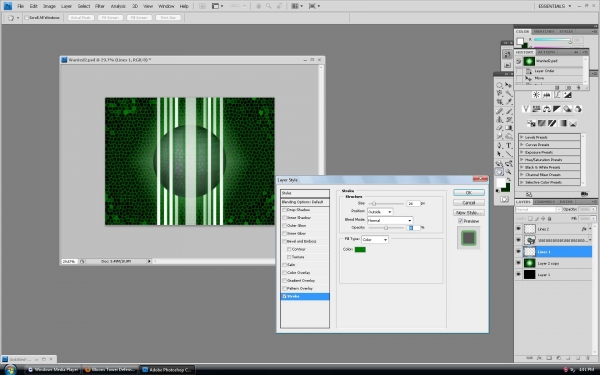This screenshot has width=600, height=375.
Task: Expand the Hue/Saturation Presets list
Action: coord(522,160)
